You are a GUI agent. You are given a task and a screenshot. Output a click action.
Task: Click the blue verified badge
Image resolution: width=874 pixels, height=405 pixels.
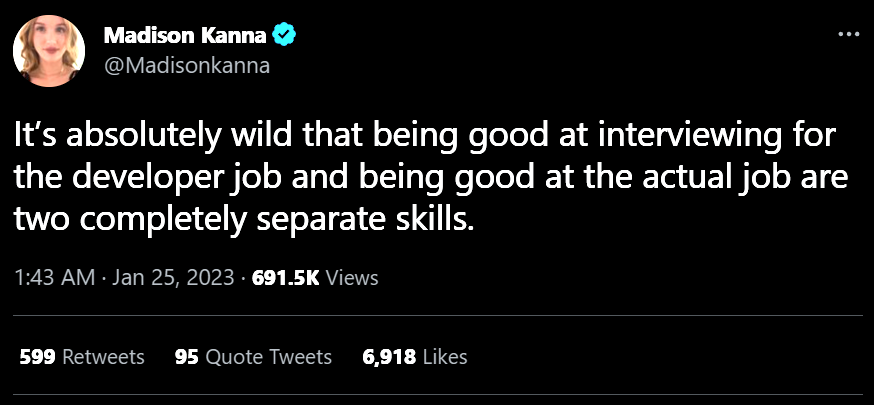pyautogui.click(x=284, y=38)
